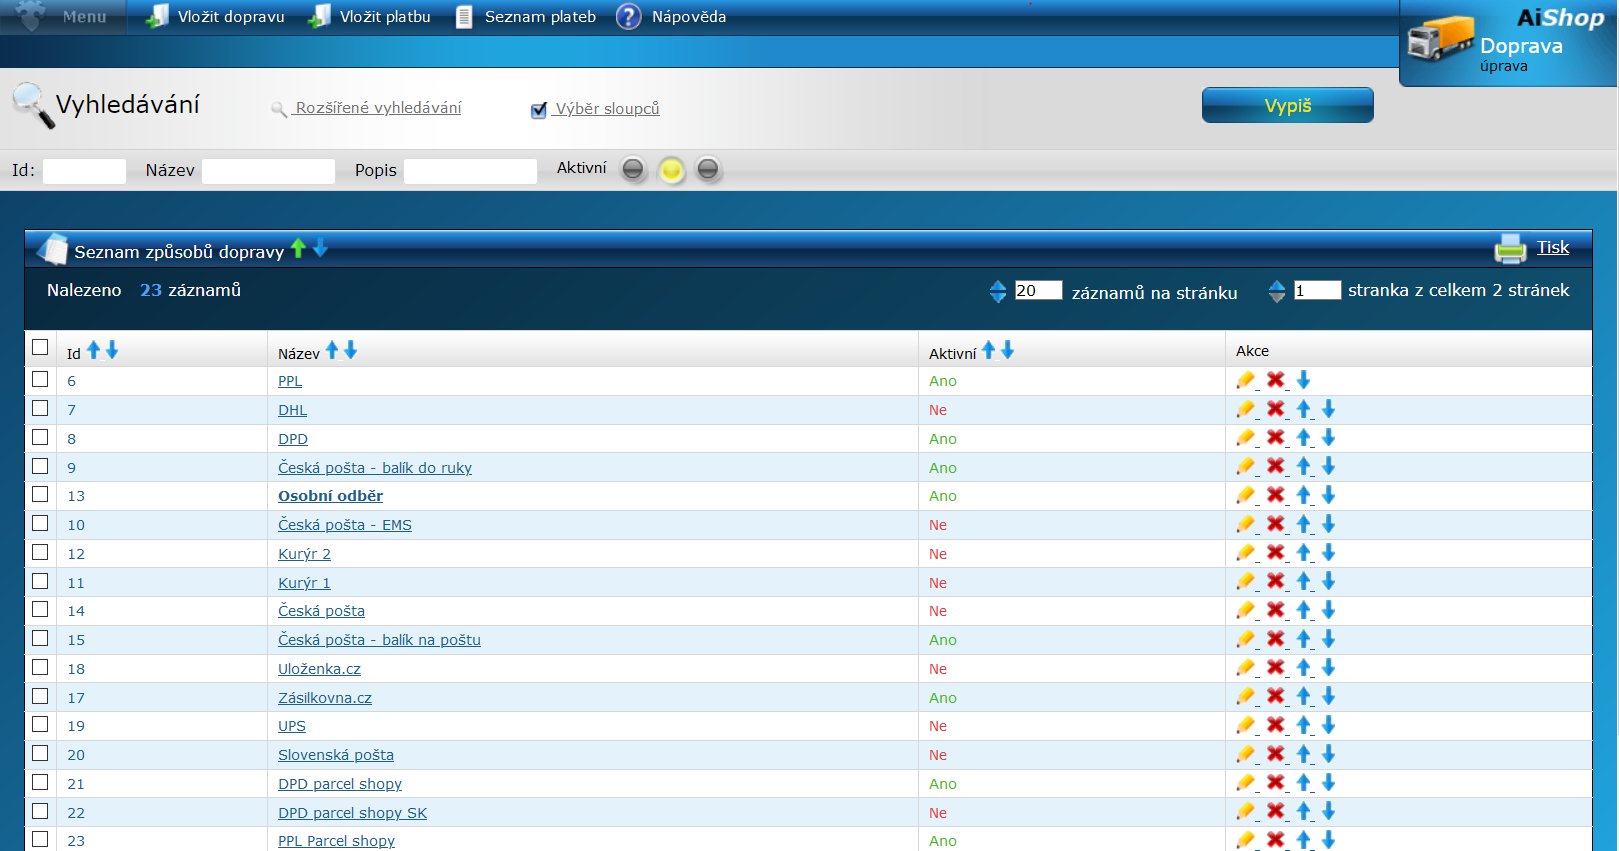Click Doprava úprava truck logo
This screenshot has width=1619, height=851.
[1441, 40]
